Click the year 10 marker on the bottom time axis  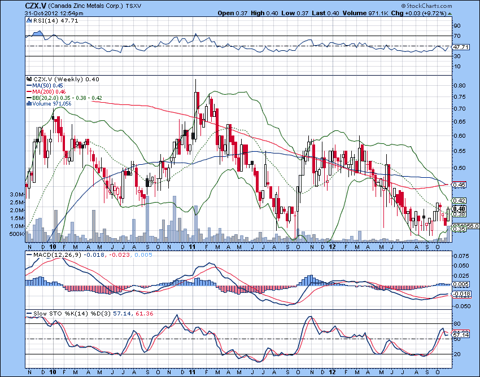(53, 372)
